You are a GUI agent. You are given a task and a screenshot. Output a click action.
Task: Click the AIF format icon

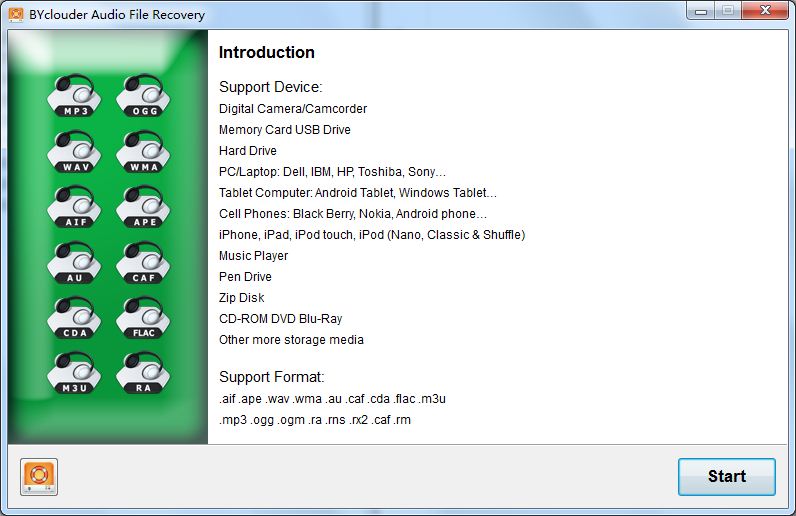74,207
